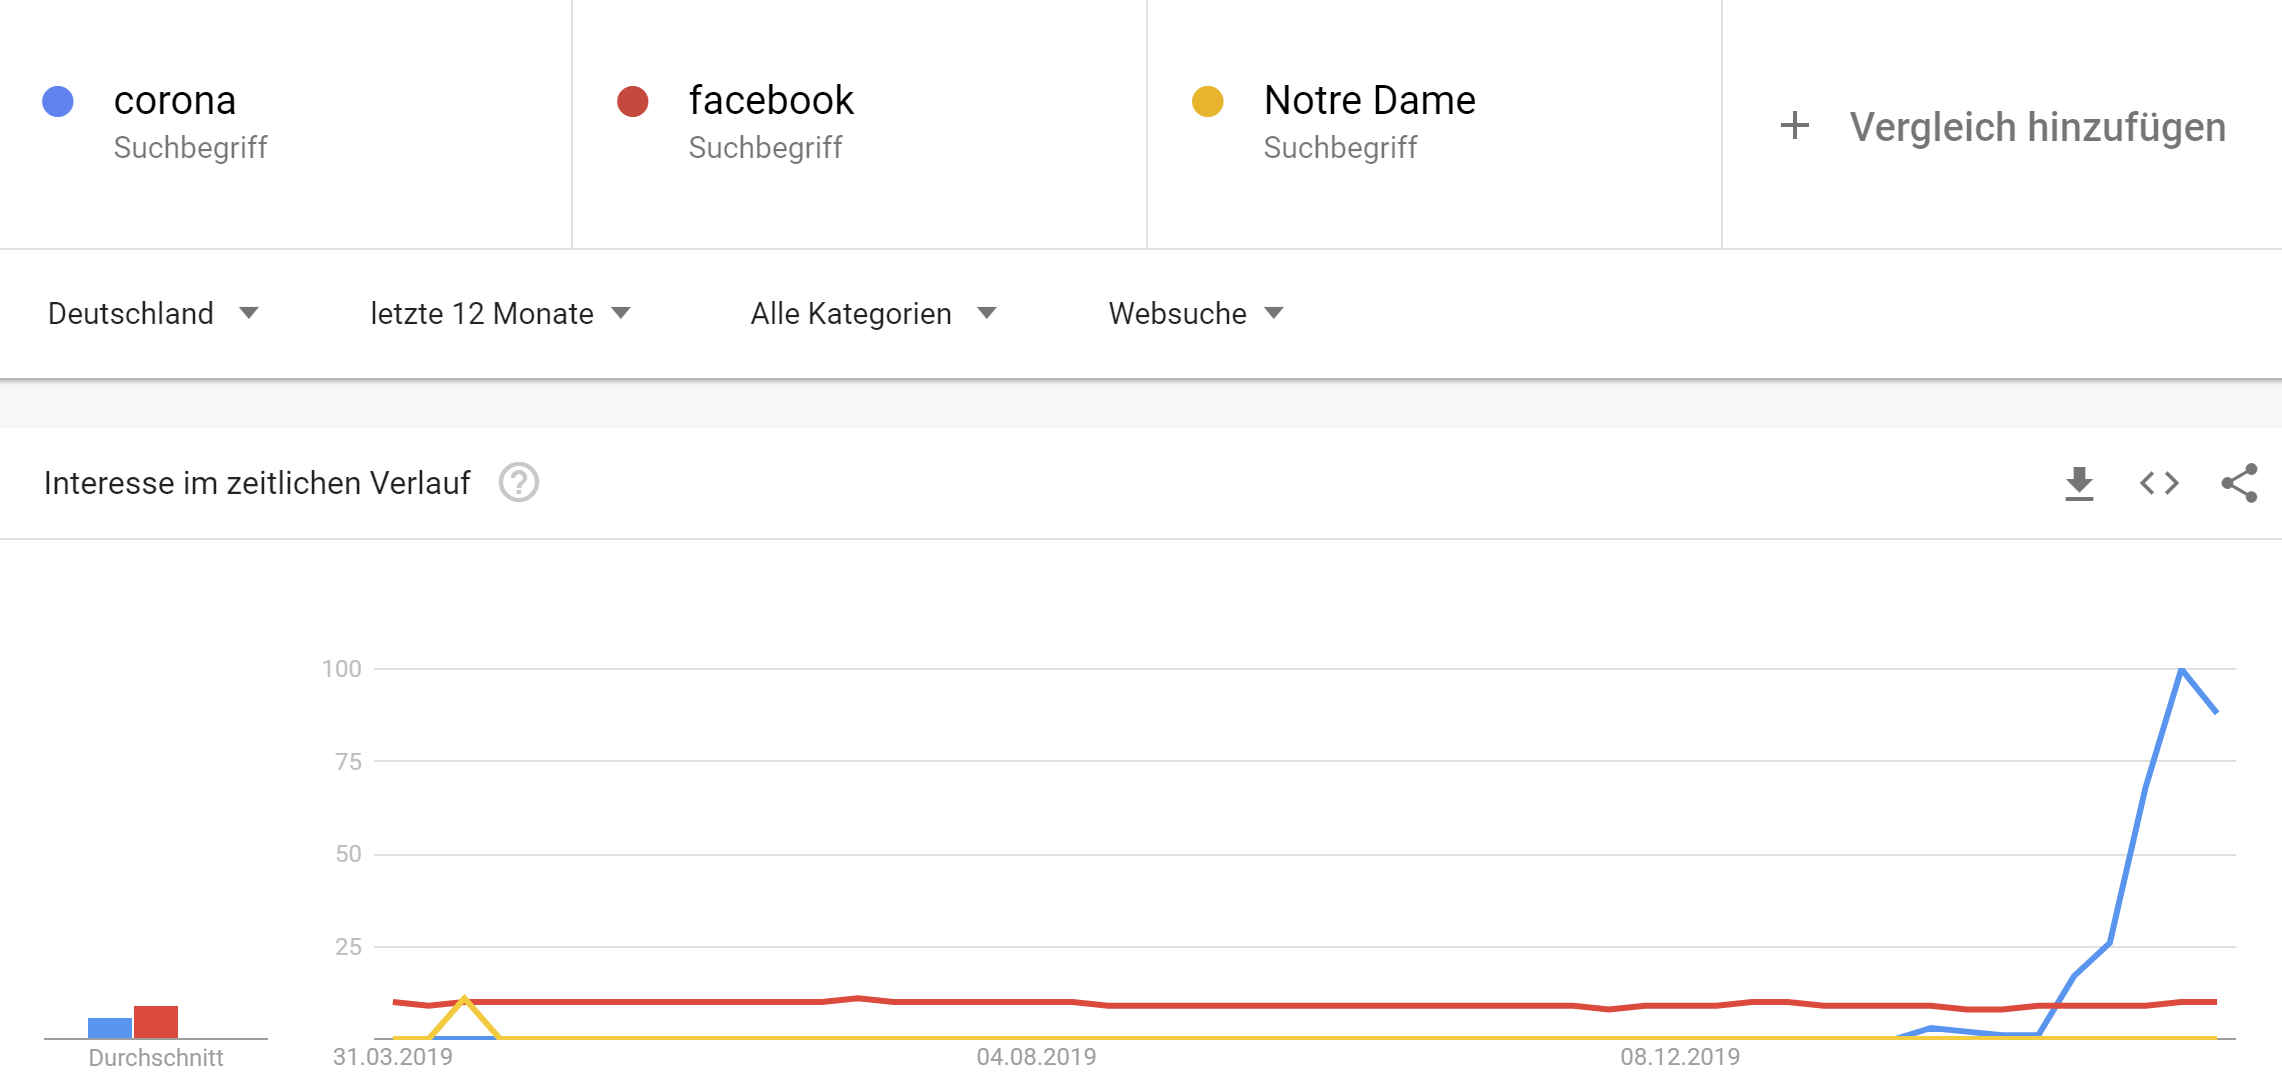
Task: Click Vergleich hinzufügen to add a term
Action: click(x=2037, y=127)
